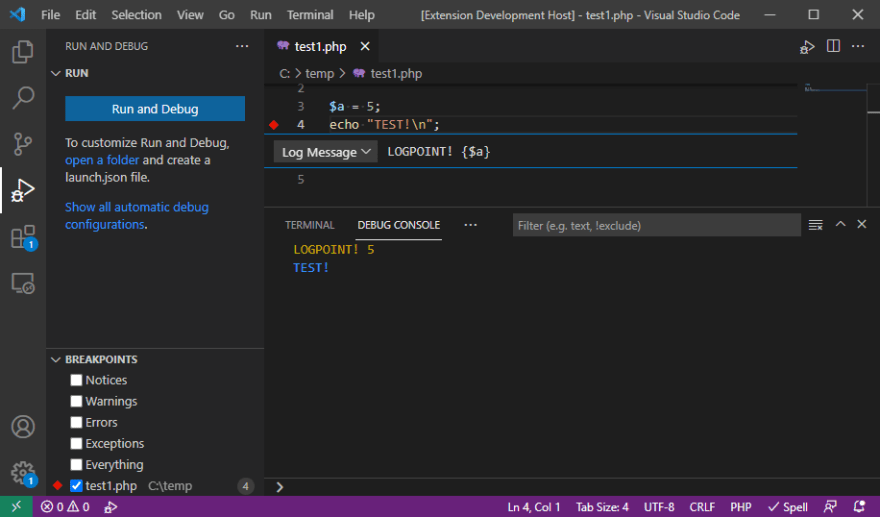Close the test1.php editor tab
The image size is (880, 517).
coord(365,46)
